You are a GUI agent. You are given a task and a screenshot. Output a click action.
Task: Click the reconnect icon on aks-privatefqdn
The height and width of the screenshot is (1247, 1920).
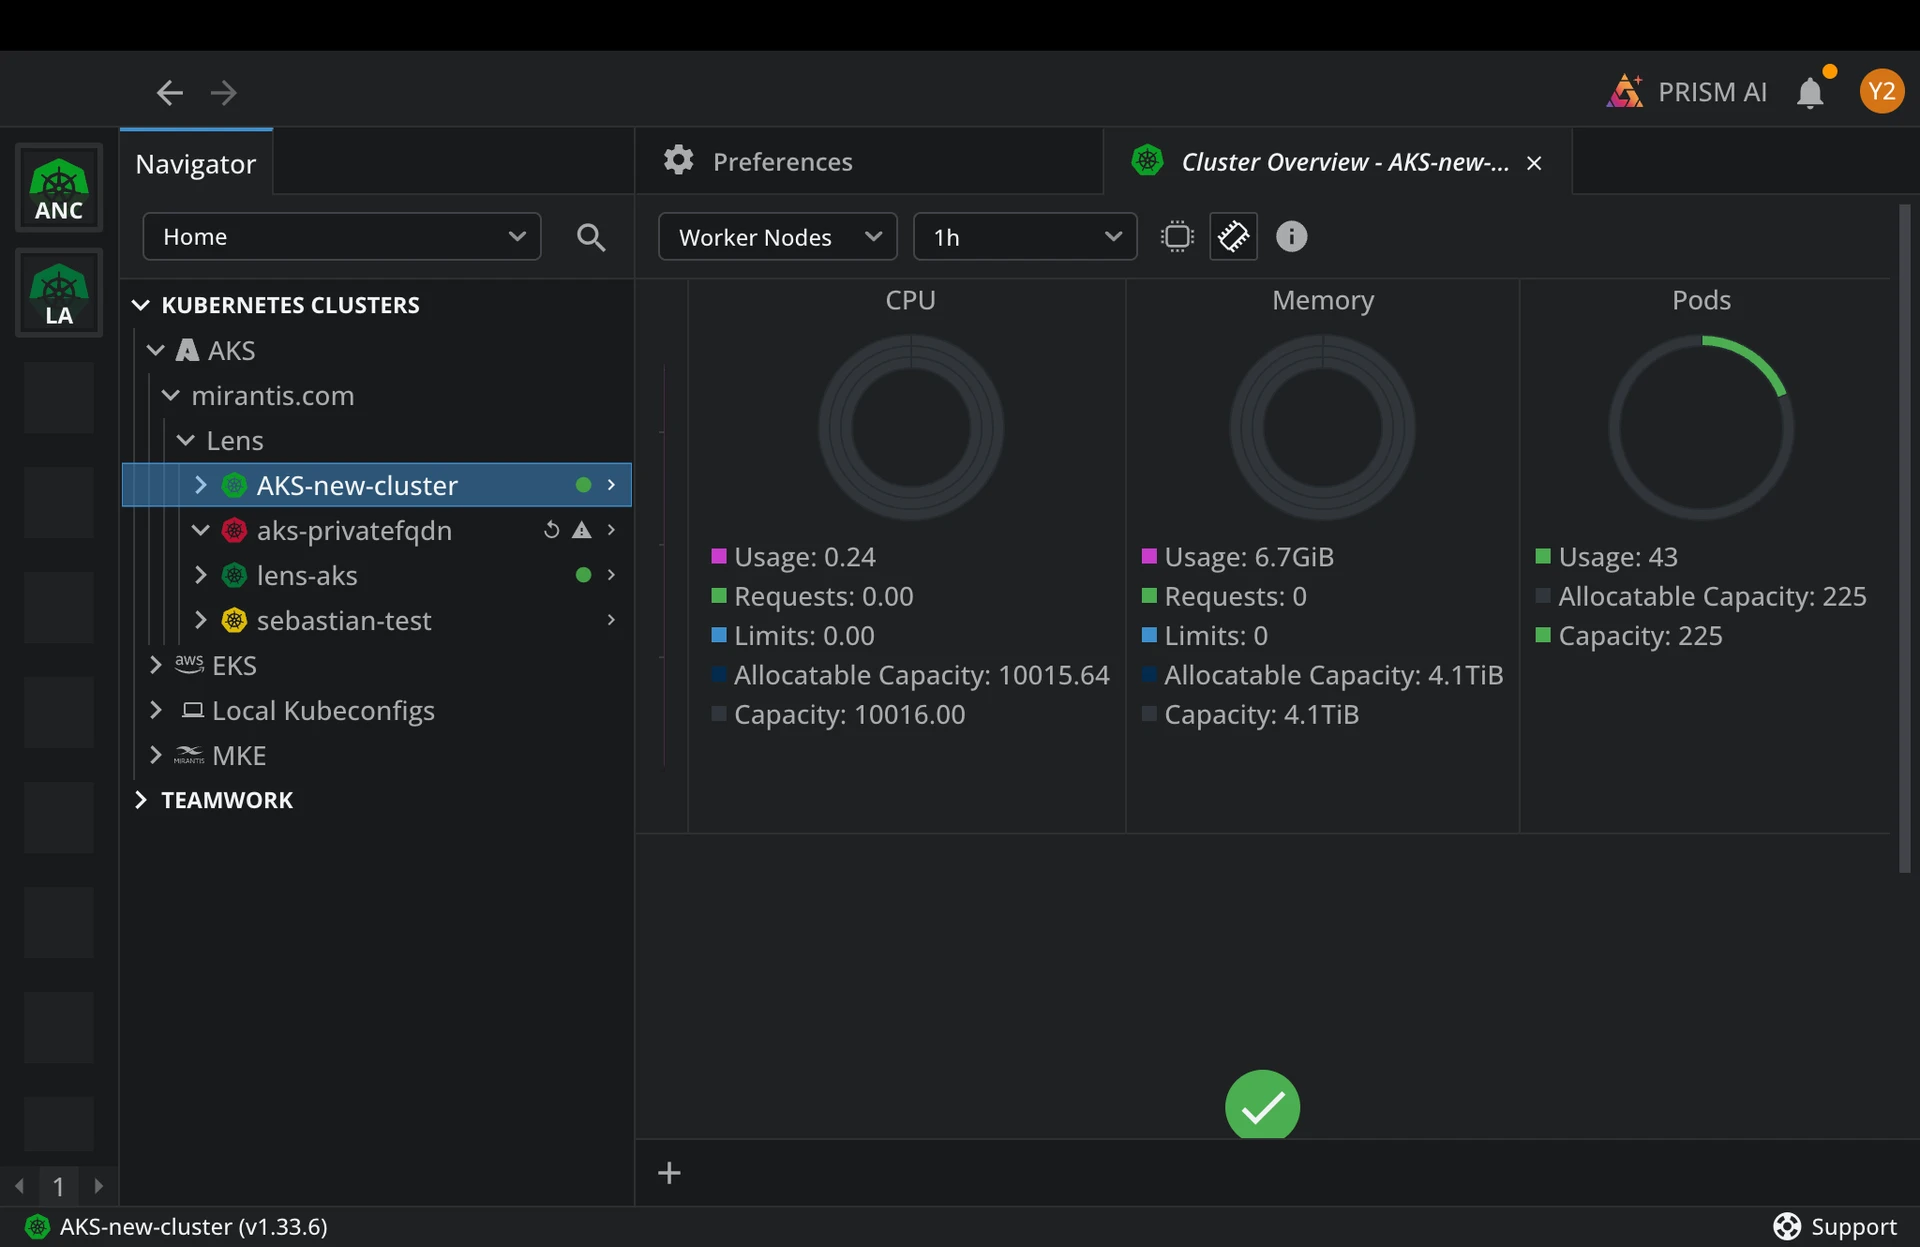(551, 530)
